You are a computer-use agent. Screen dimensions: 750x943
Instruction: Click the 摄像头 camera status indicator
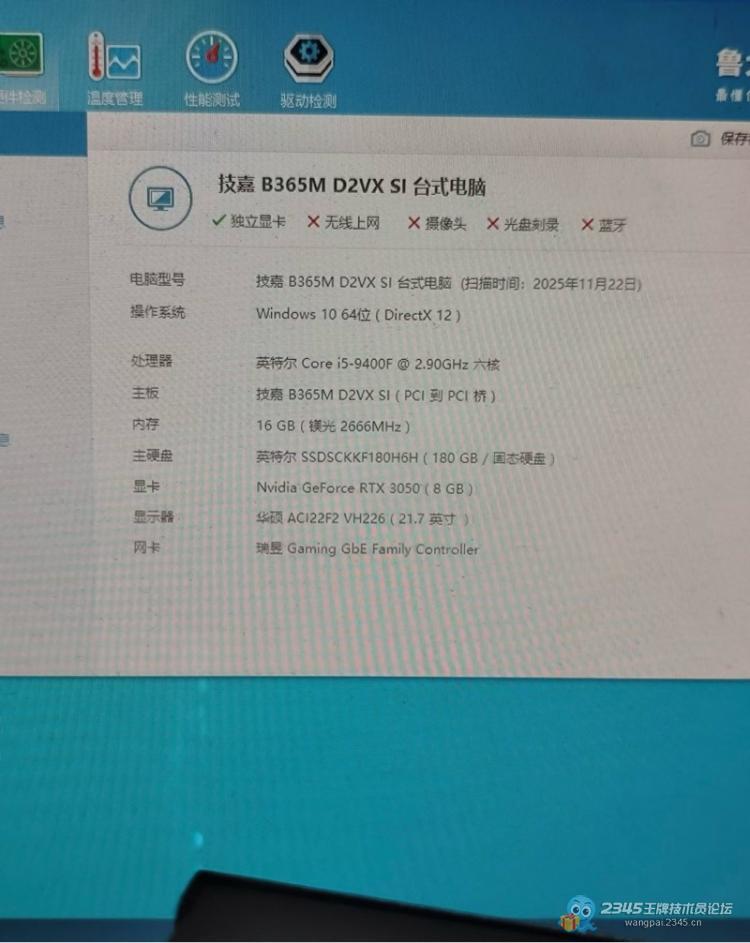coord(437,224)
